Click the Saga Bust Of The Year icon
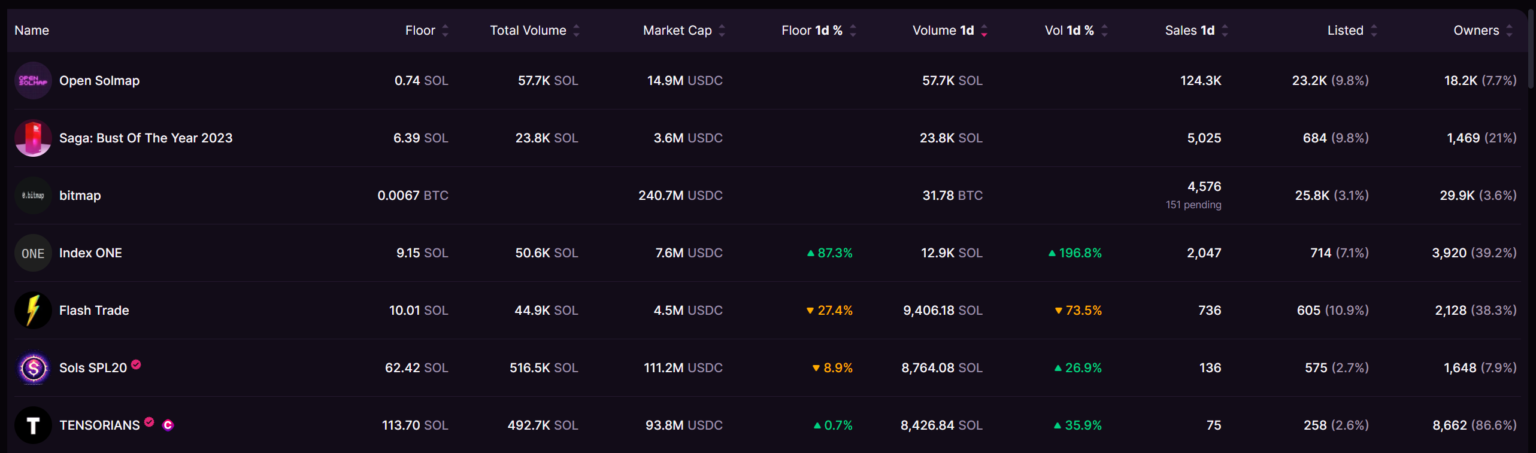The height and width of the screenshot is (453, 1536). [x=33, y=138]
